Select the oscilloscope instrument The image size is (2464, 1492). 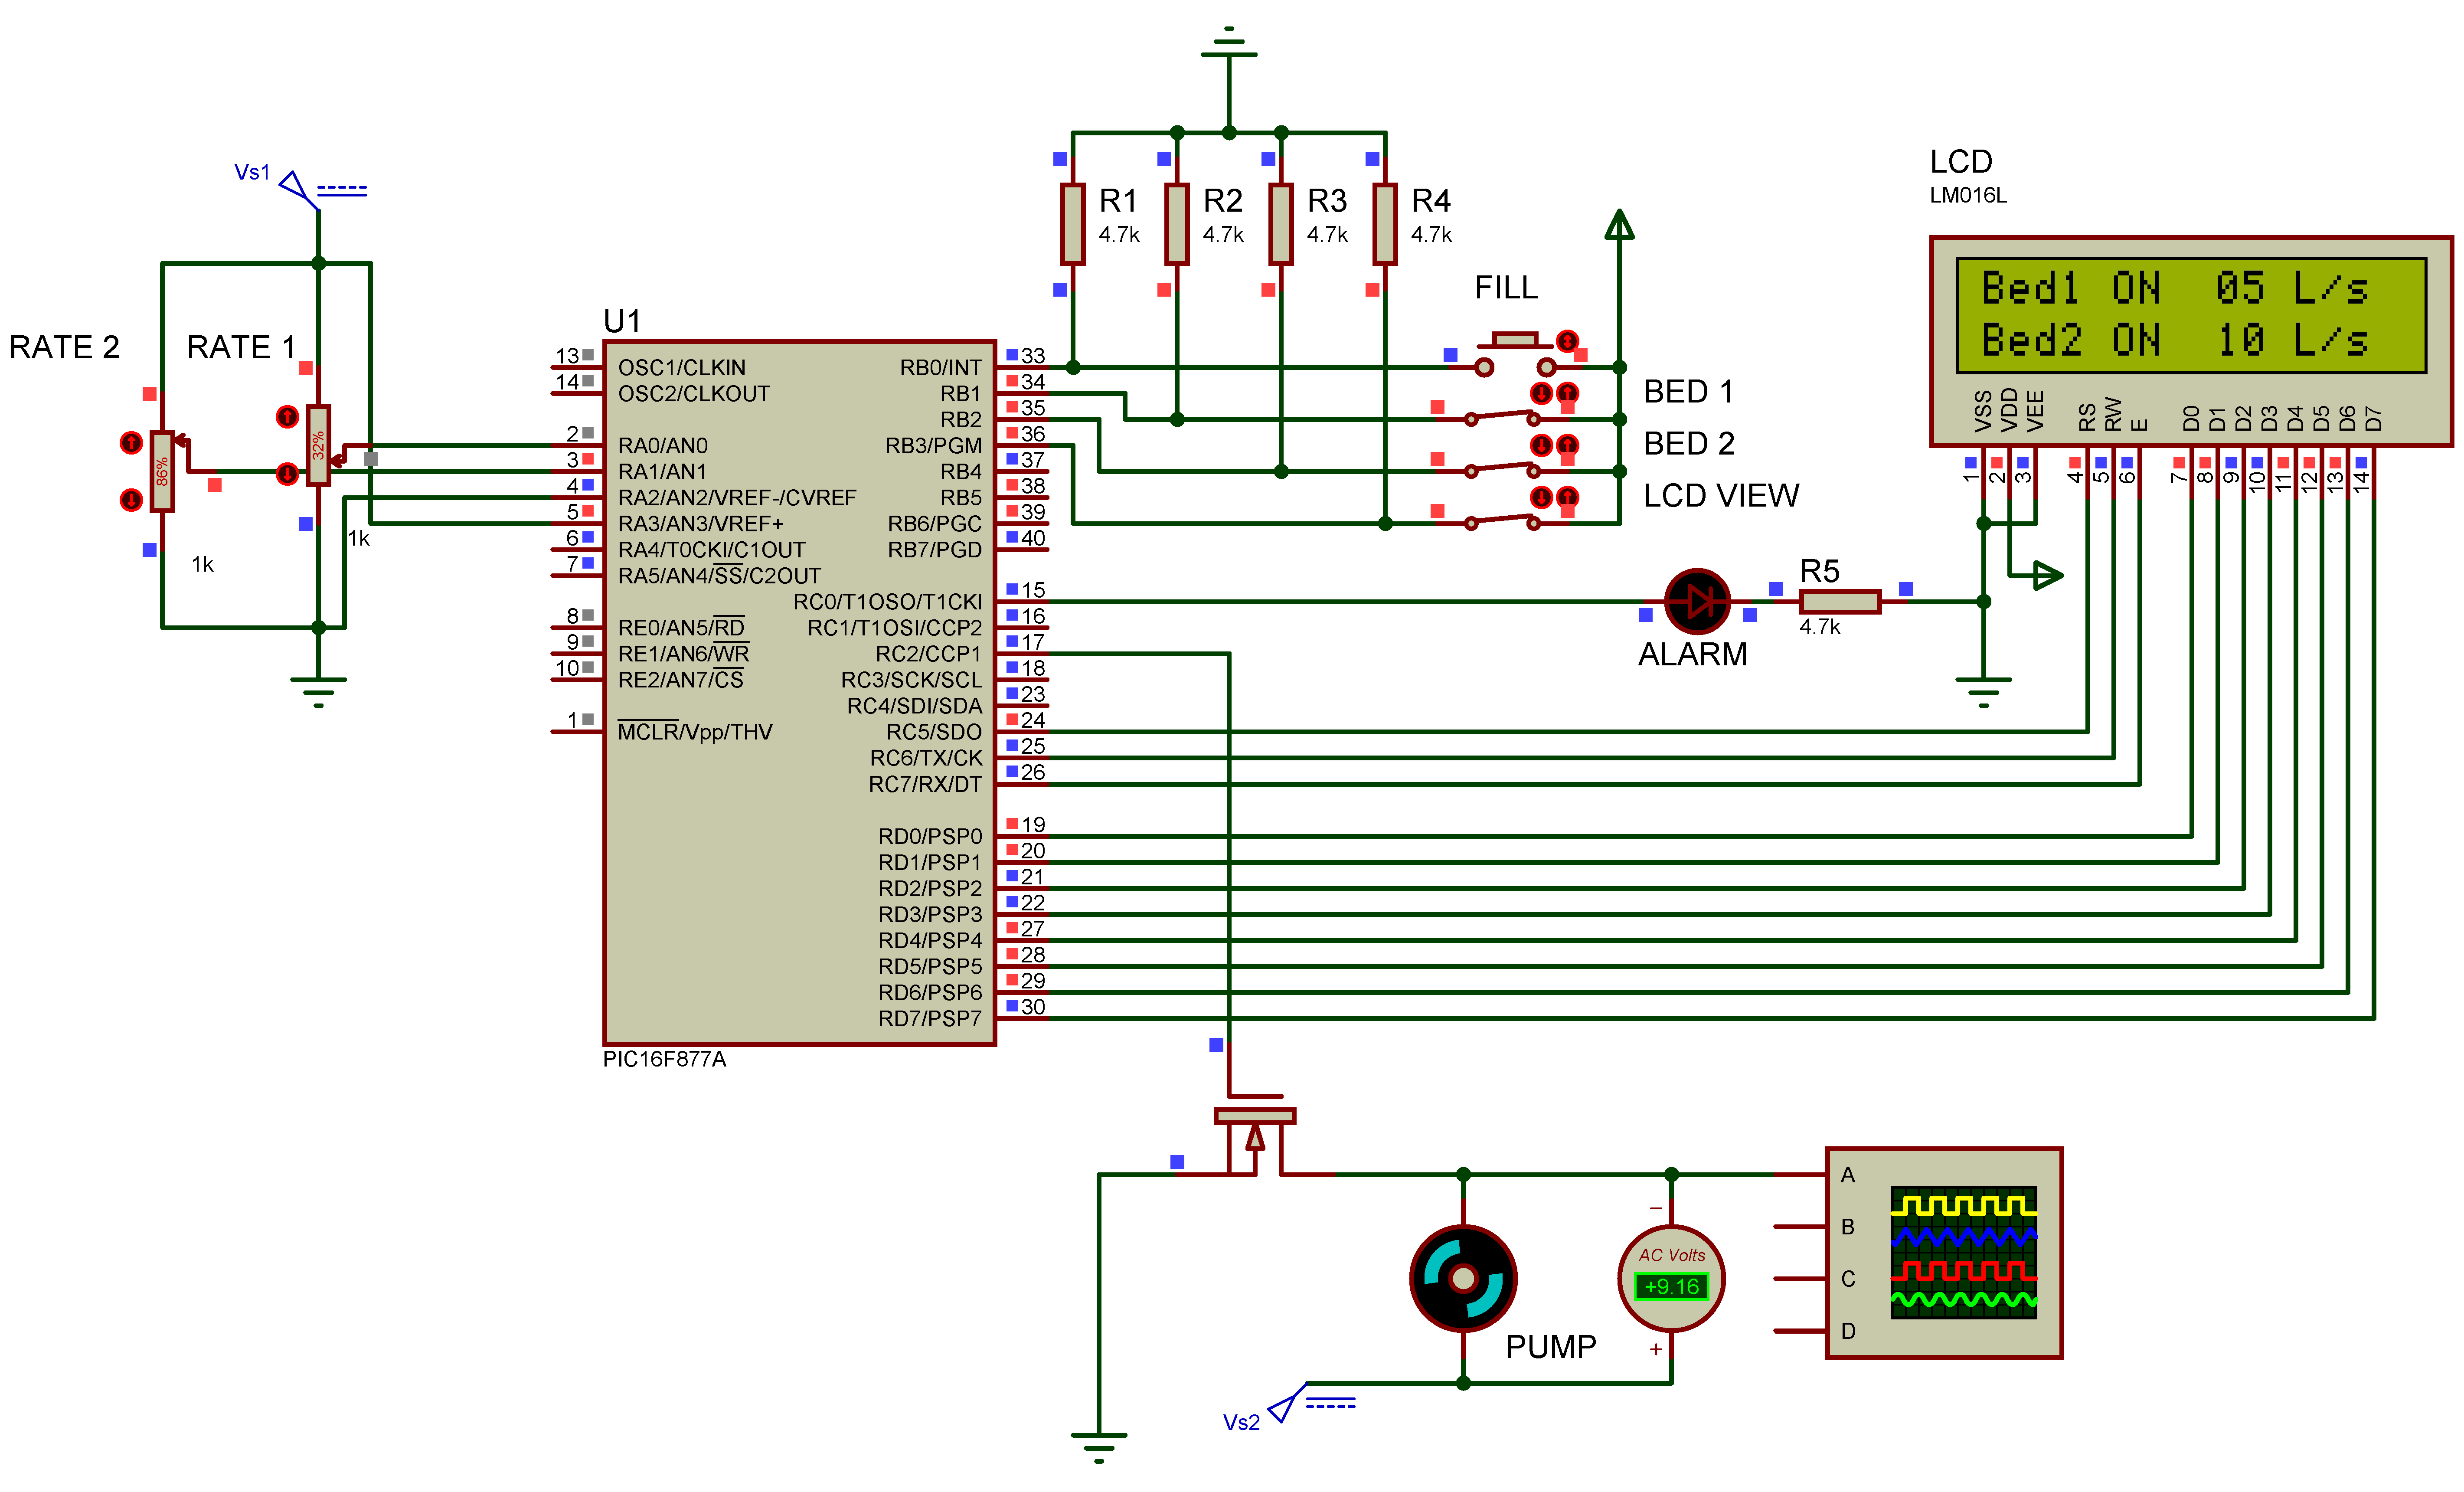point(1944,1253)
